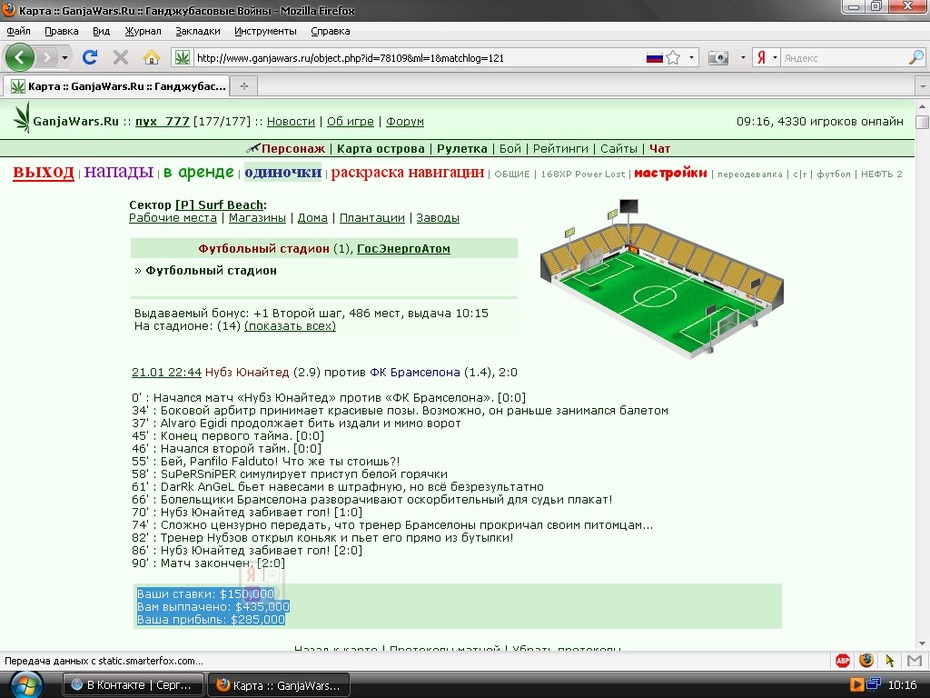Click the magnifier search icon

[x=916, y=58]
